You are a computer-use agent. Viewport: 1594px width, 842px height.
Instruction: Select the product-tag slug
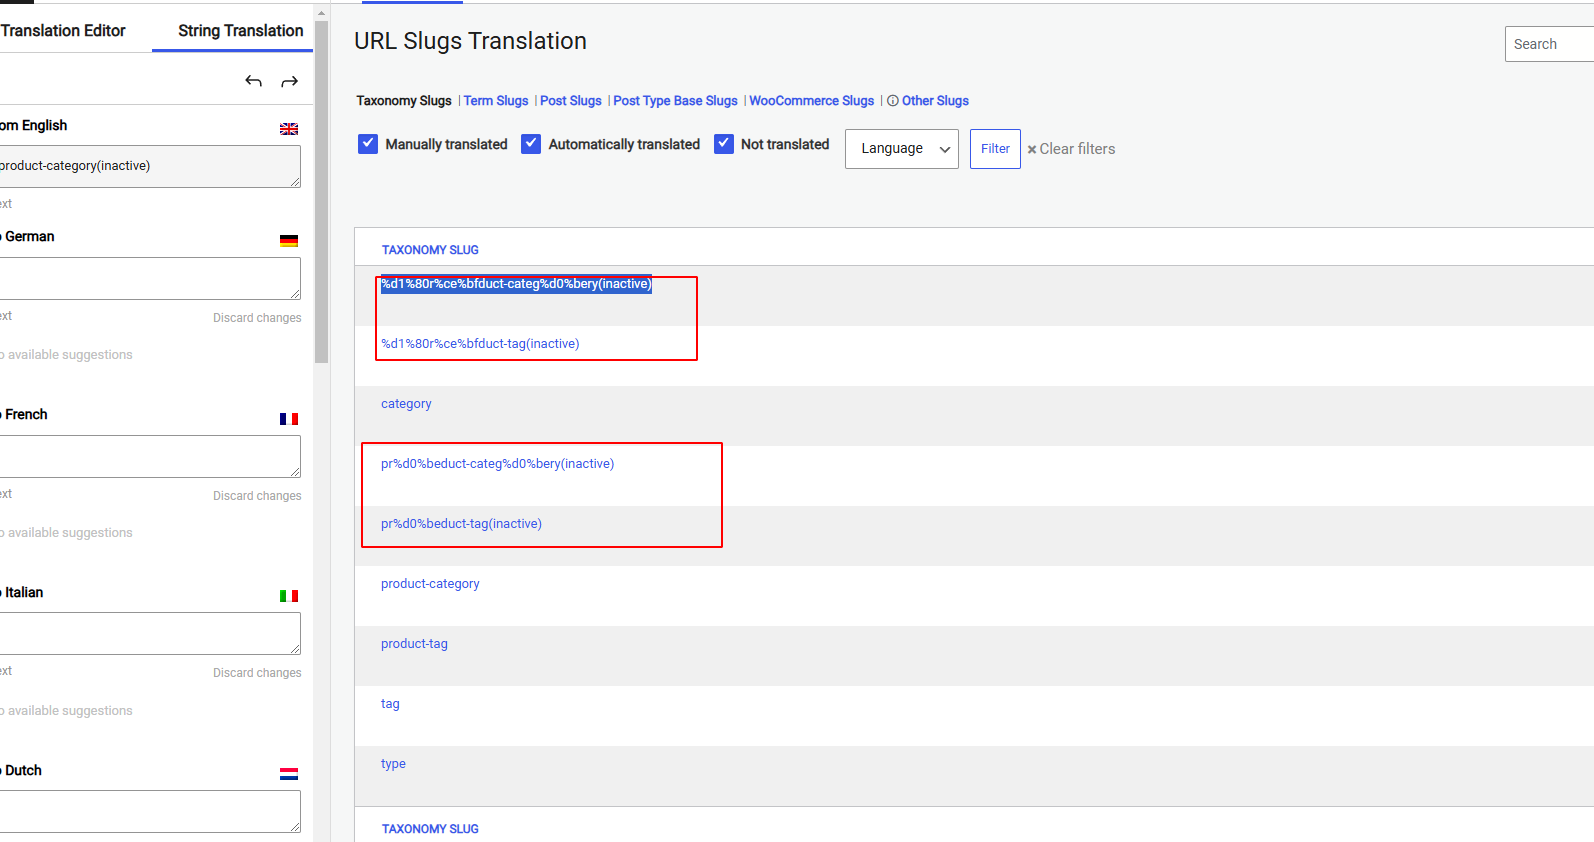coord(414,644)
